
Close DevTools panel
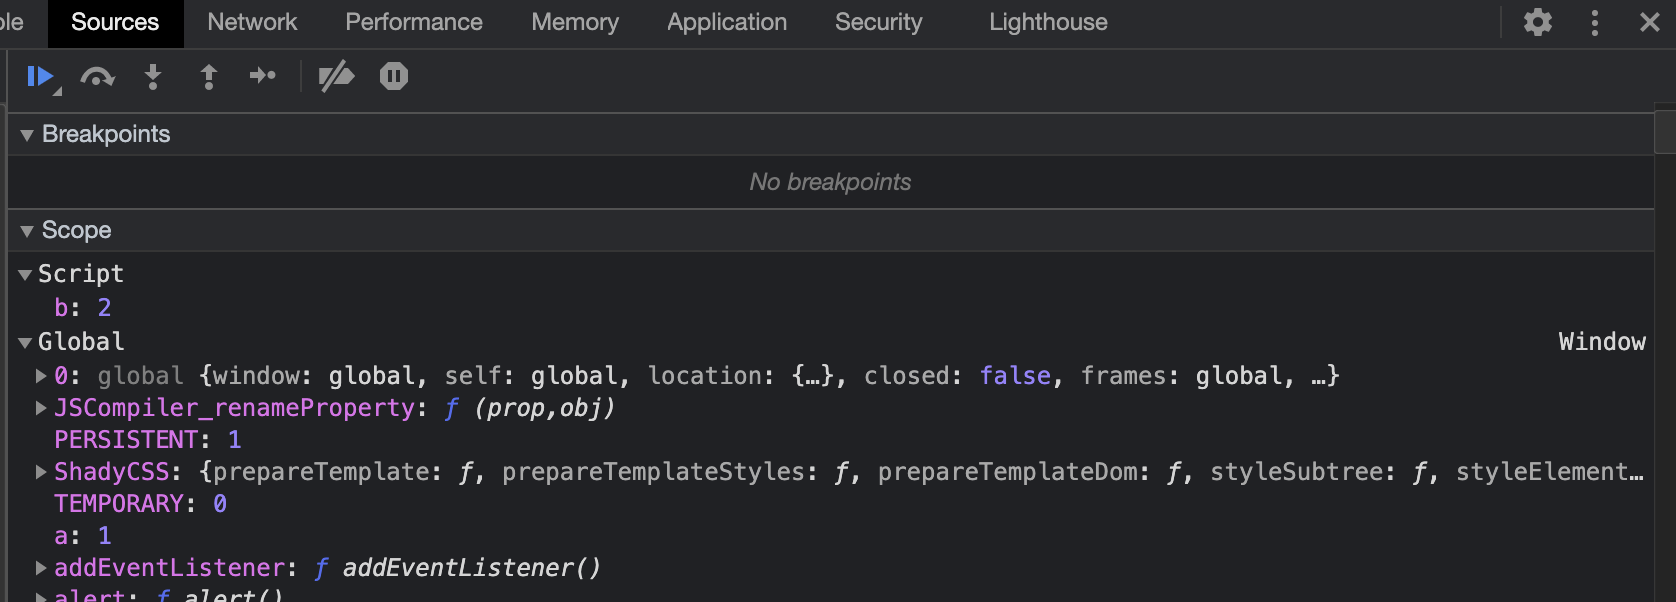(1650, 22)
